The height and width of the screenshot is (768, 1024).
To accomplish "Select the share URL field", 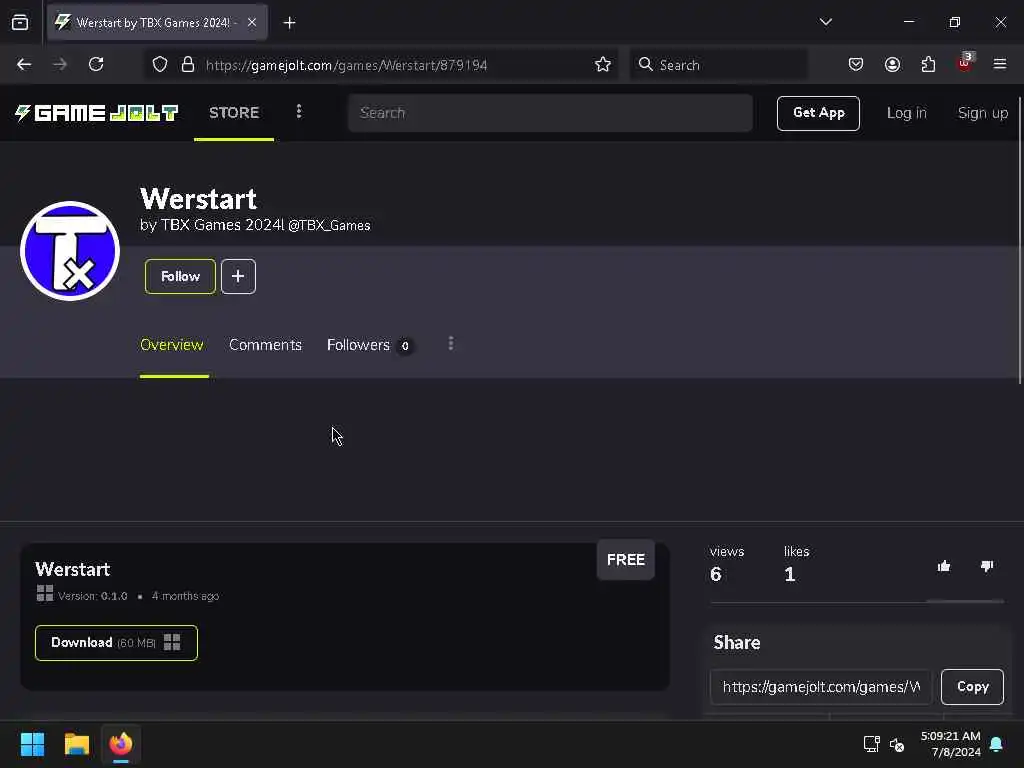I will coord(821,686).
